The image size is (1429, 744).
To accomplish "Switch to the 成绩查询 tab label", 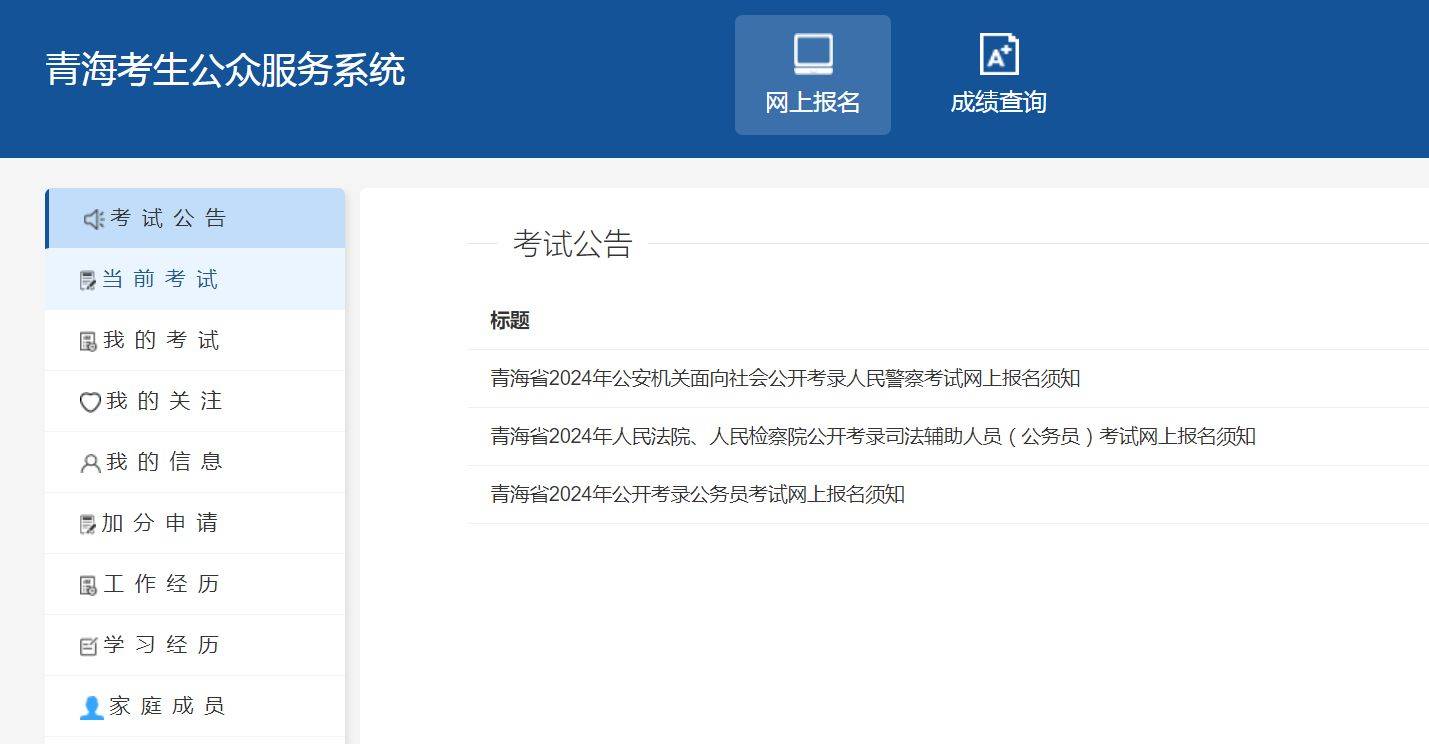I will click(998, 102).
